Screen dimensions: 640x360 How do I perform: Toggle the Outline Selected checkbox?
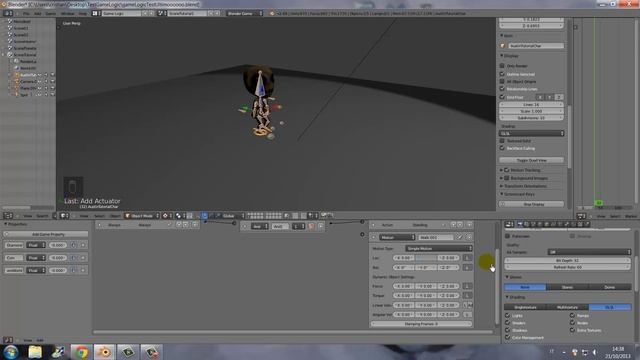pos(502,74)
